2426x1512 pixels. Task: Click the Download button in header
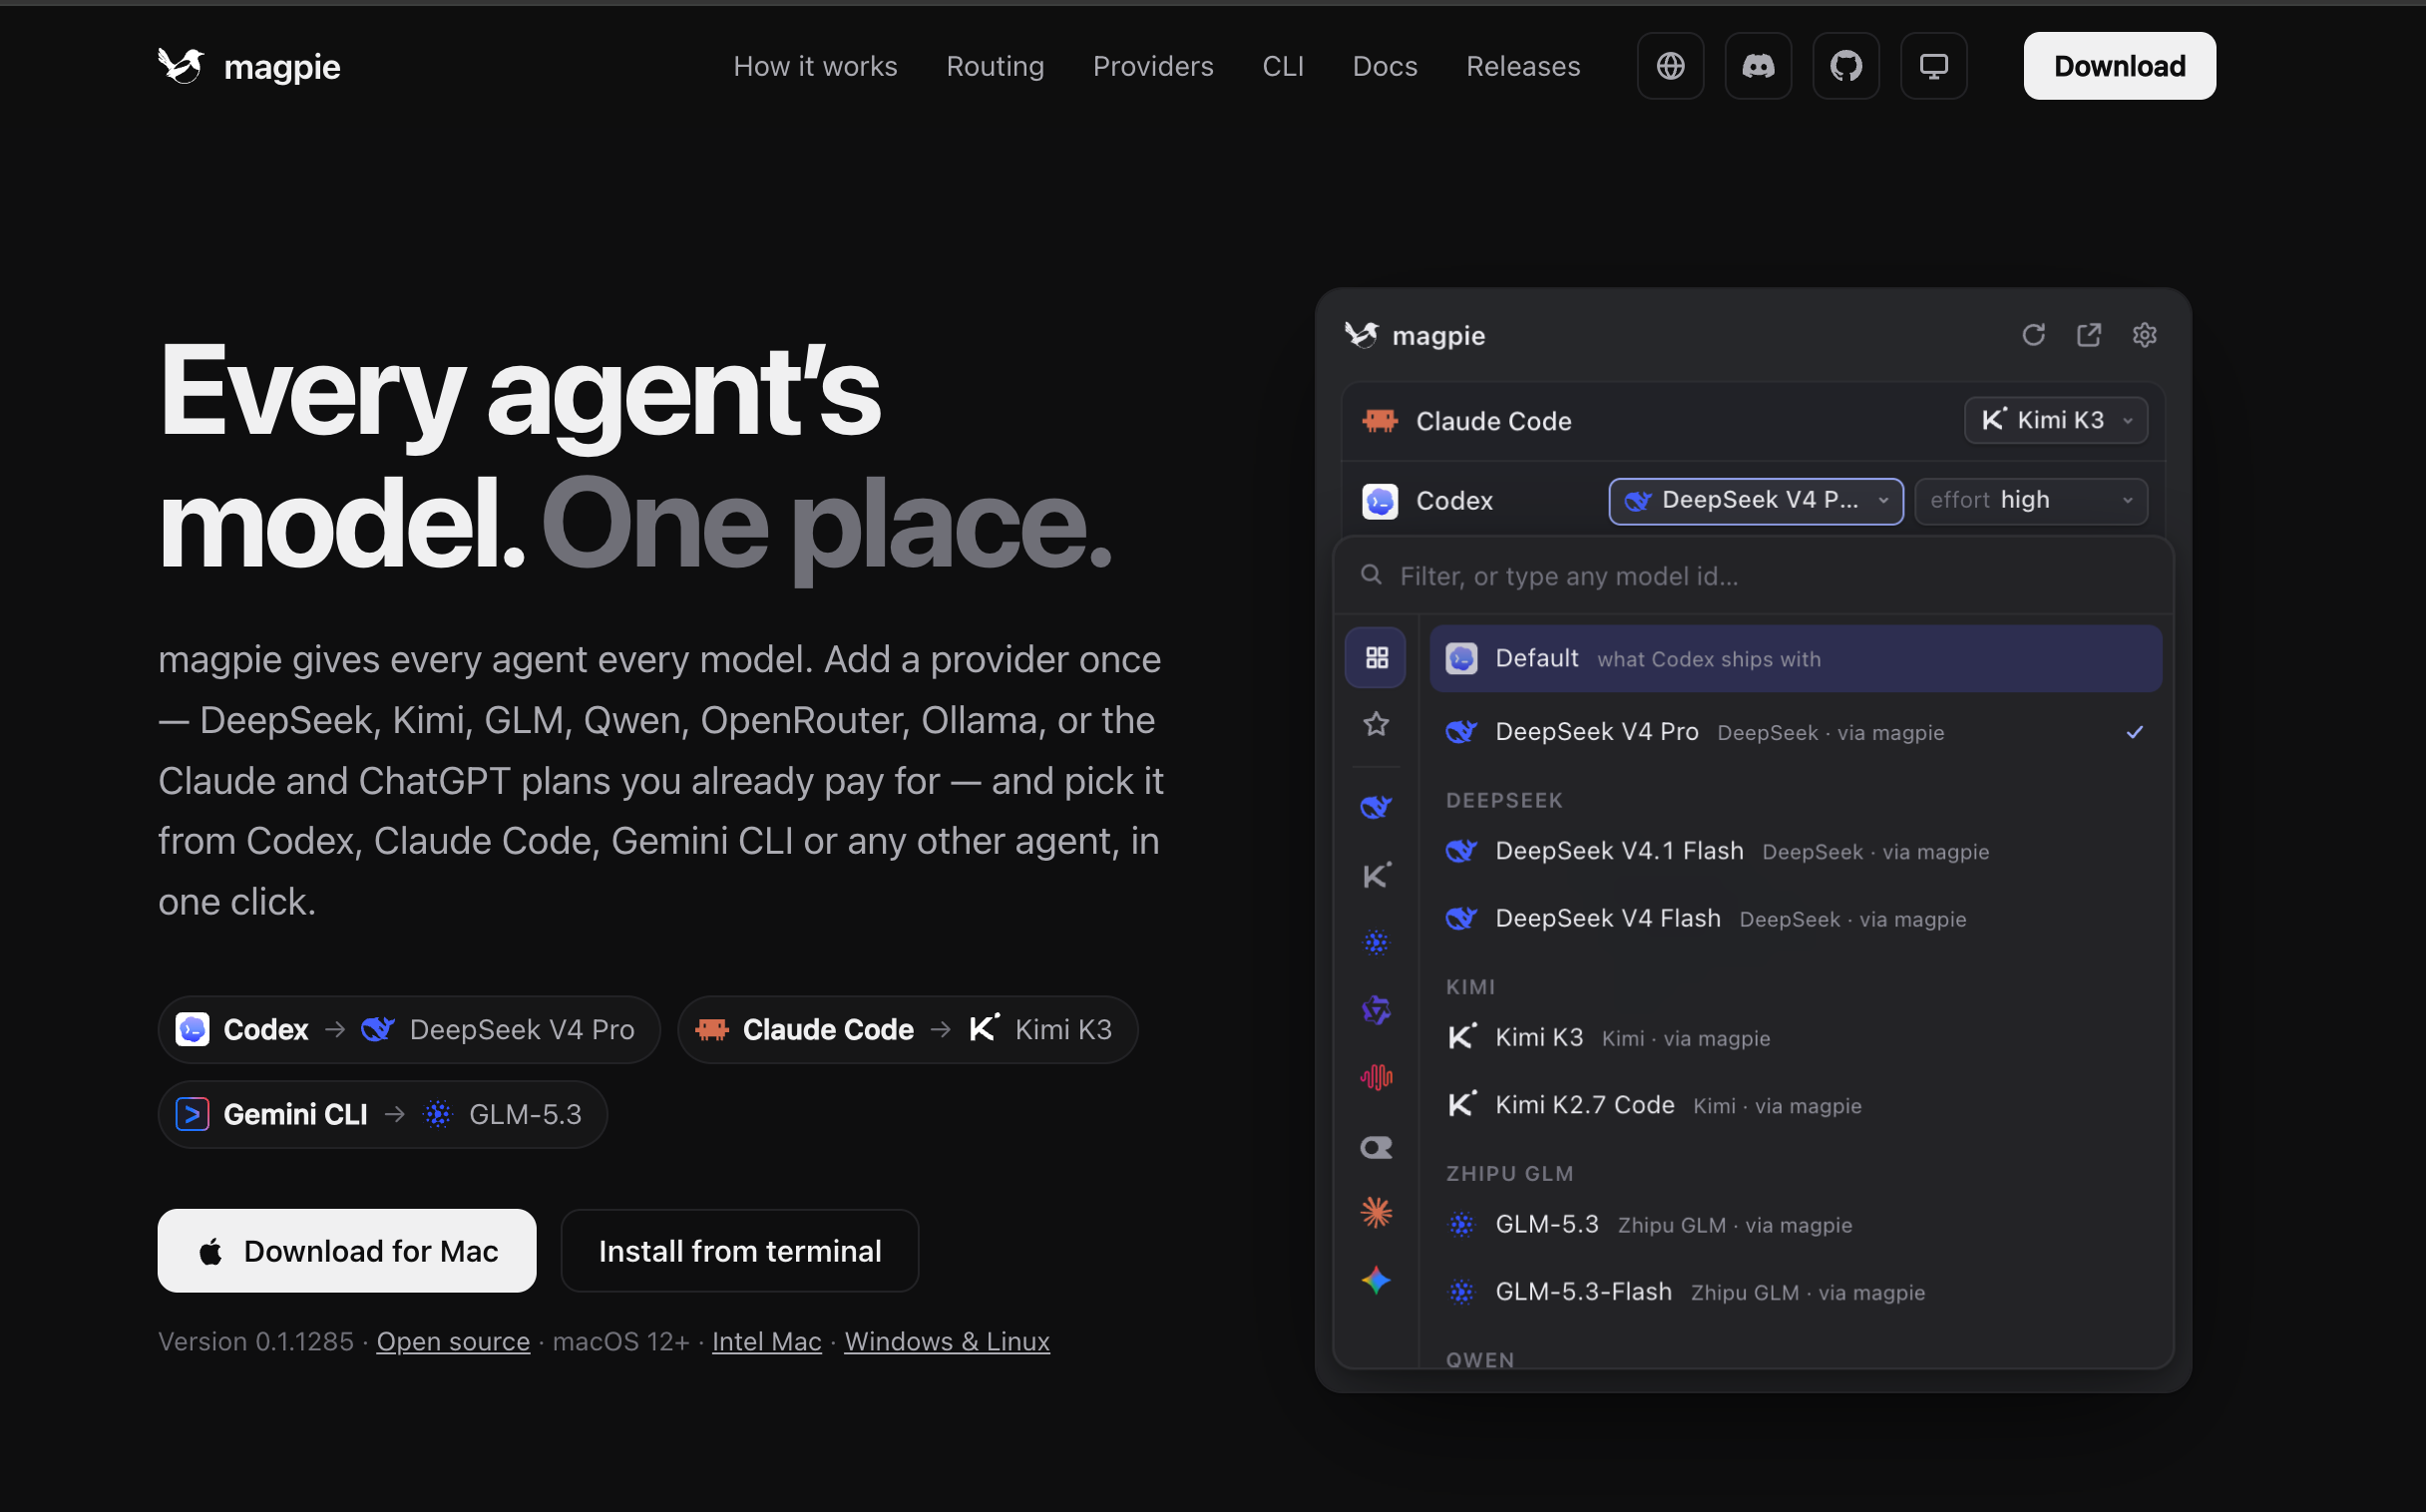point(2119,66)
